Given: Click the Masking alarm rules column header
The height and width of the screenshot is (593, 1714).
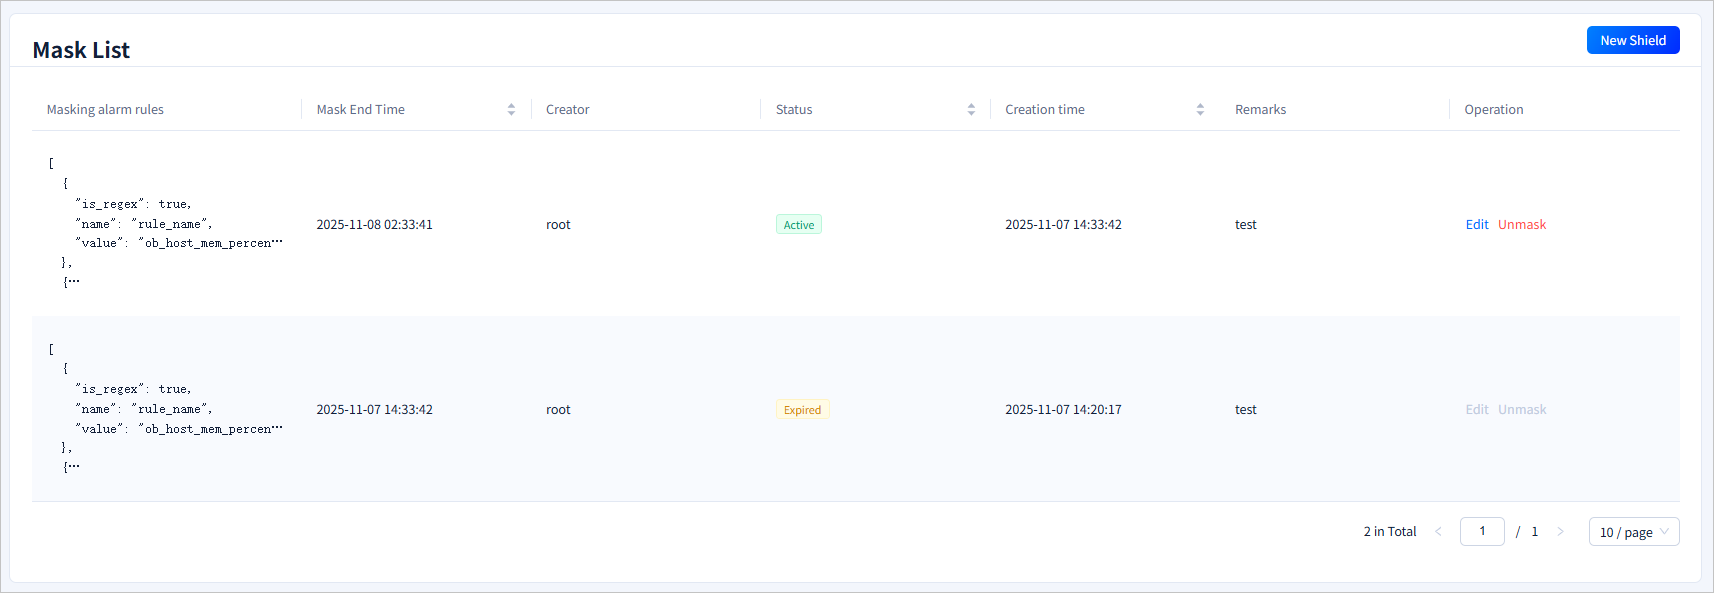Looking at the screenshot, I should tap(105, 110).
